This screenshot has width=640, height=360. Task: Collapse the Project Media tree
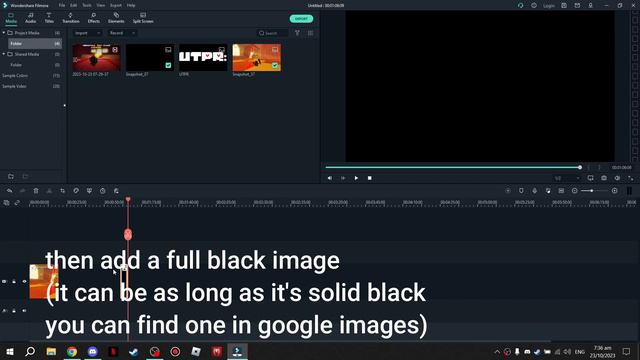4,33
